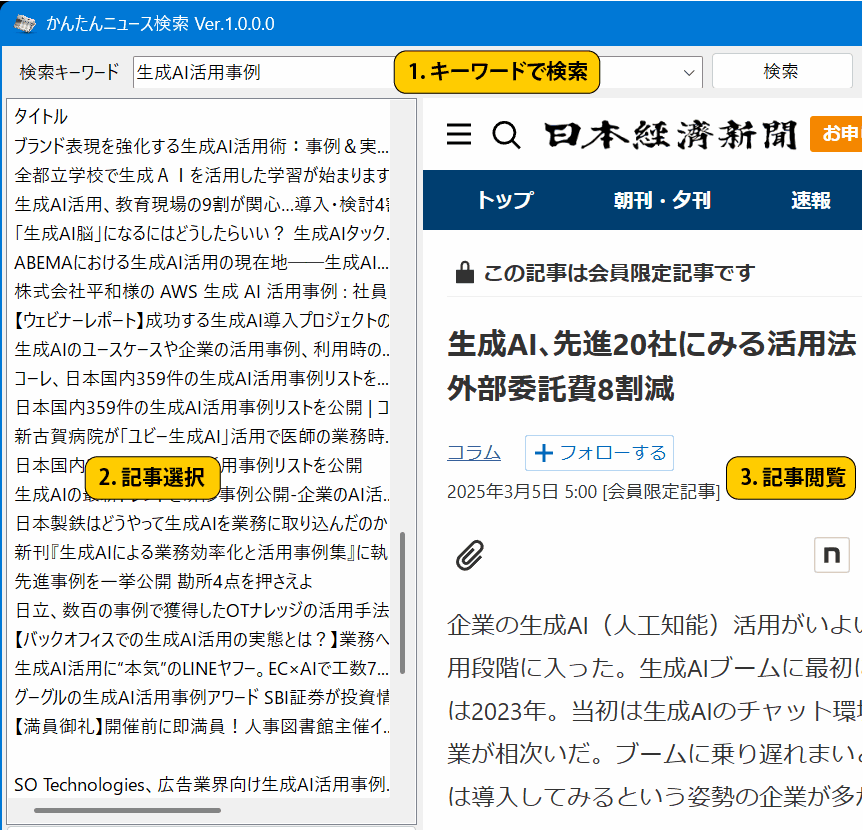The width and height of the screenshot is (863, 830).
Task: Click the app icon in title bar
Action: (x=24, y=23)
